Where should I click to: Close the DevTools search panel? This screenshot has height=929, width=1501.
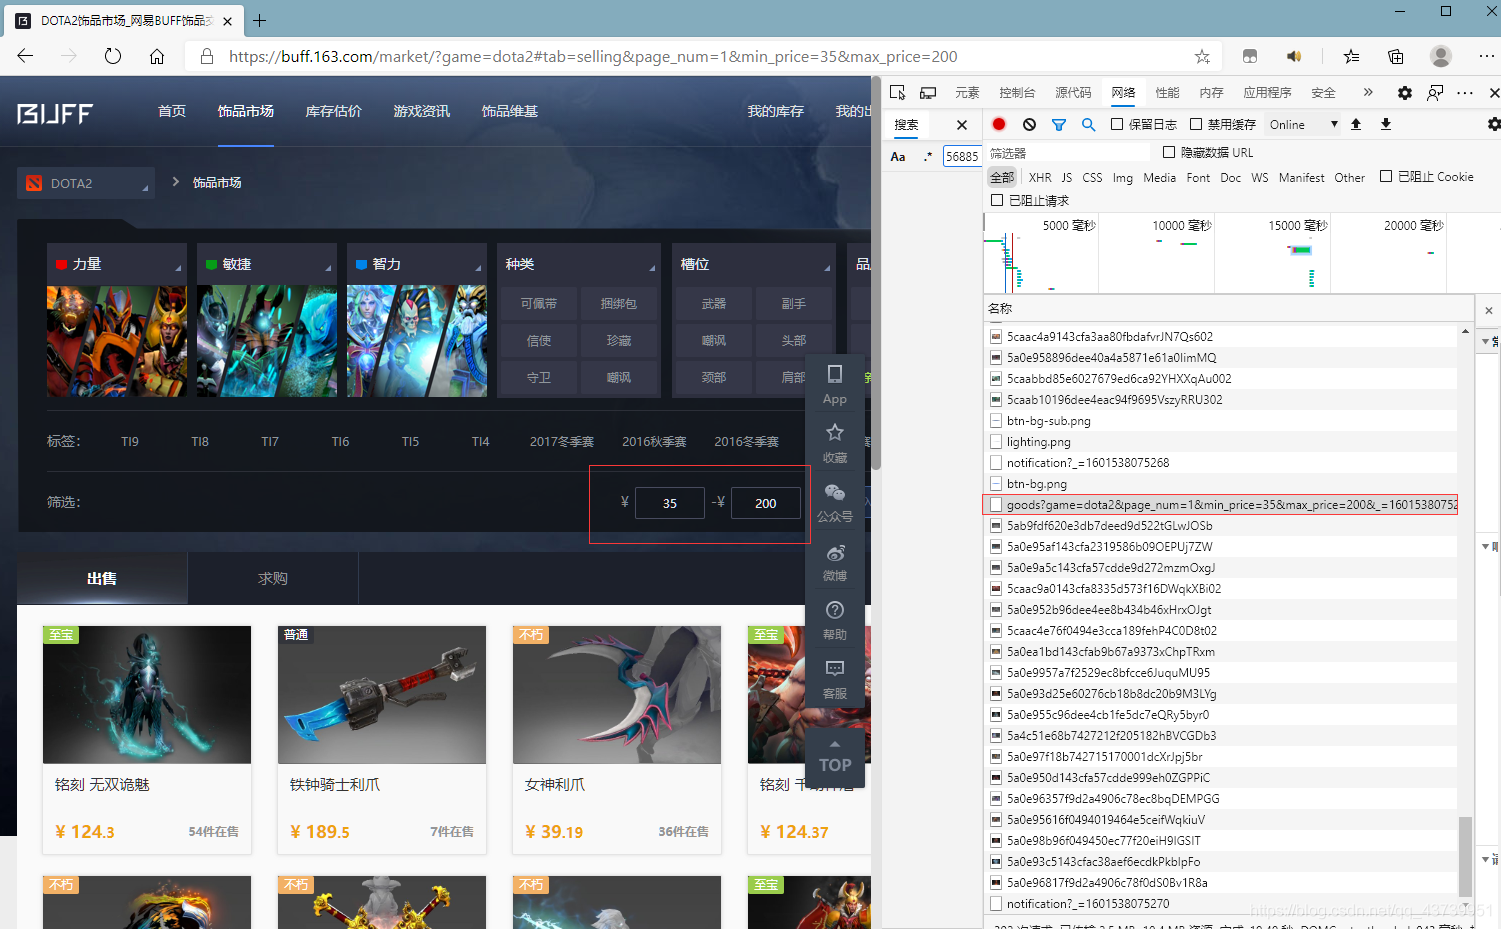pyautogui.click(x=962, y=125)
